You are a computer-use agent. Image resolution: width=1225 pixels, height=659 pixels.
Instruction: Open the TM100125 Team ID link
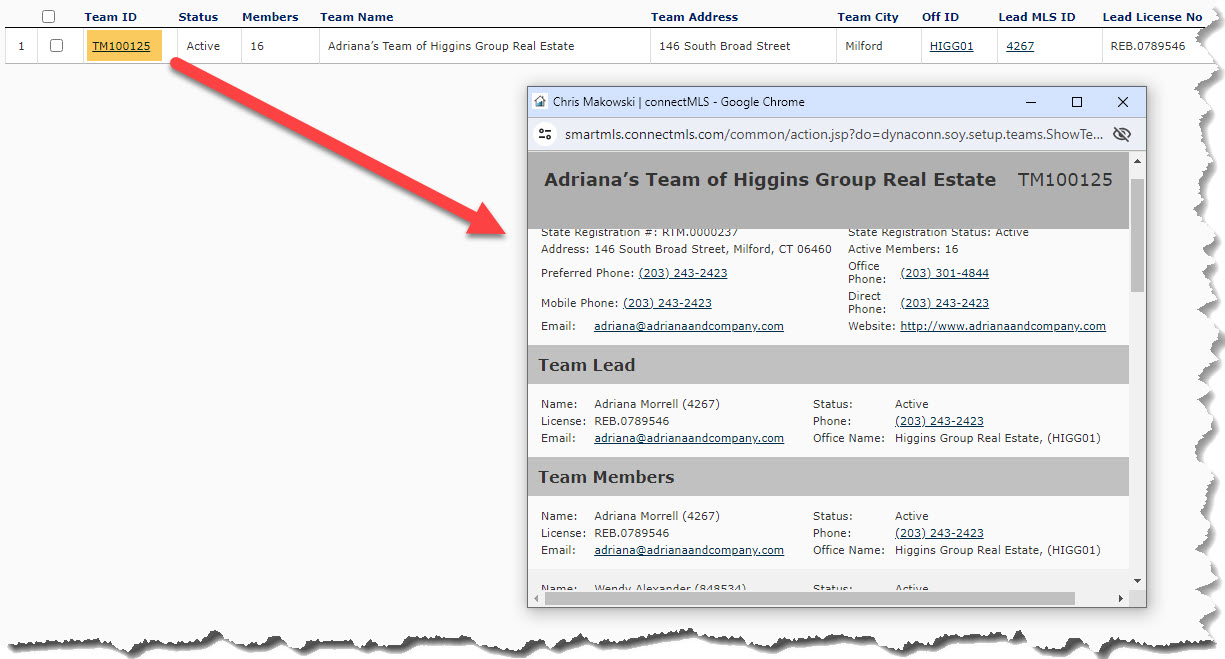point(121,46)
